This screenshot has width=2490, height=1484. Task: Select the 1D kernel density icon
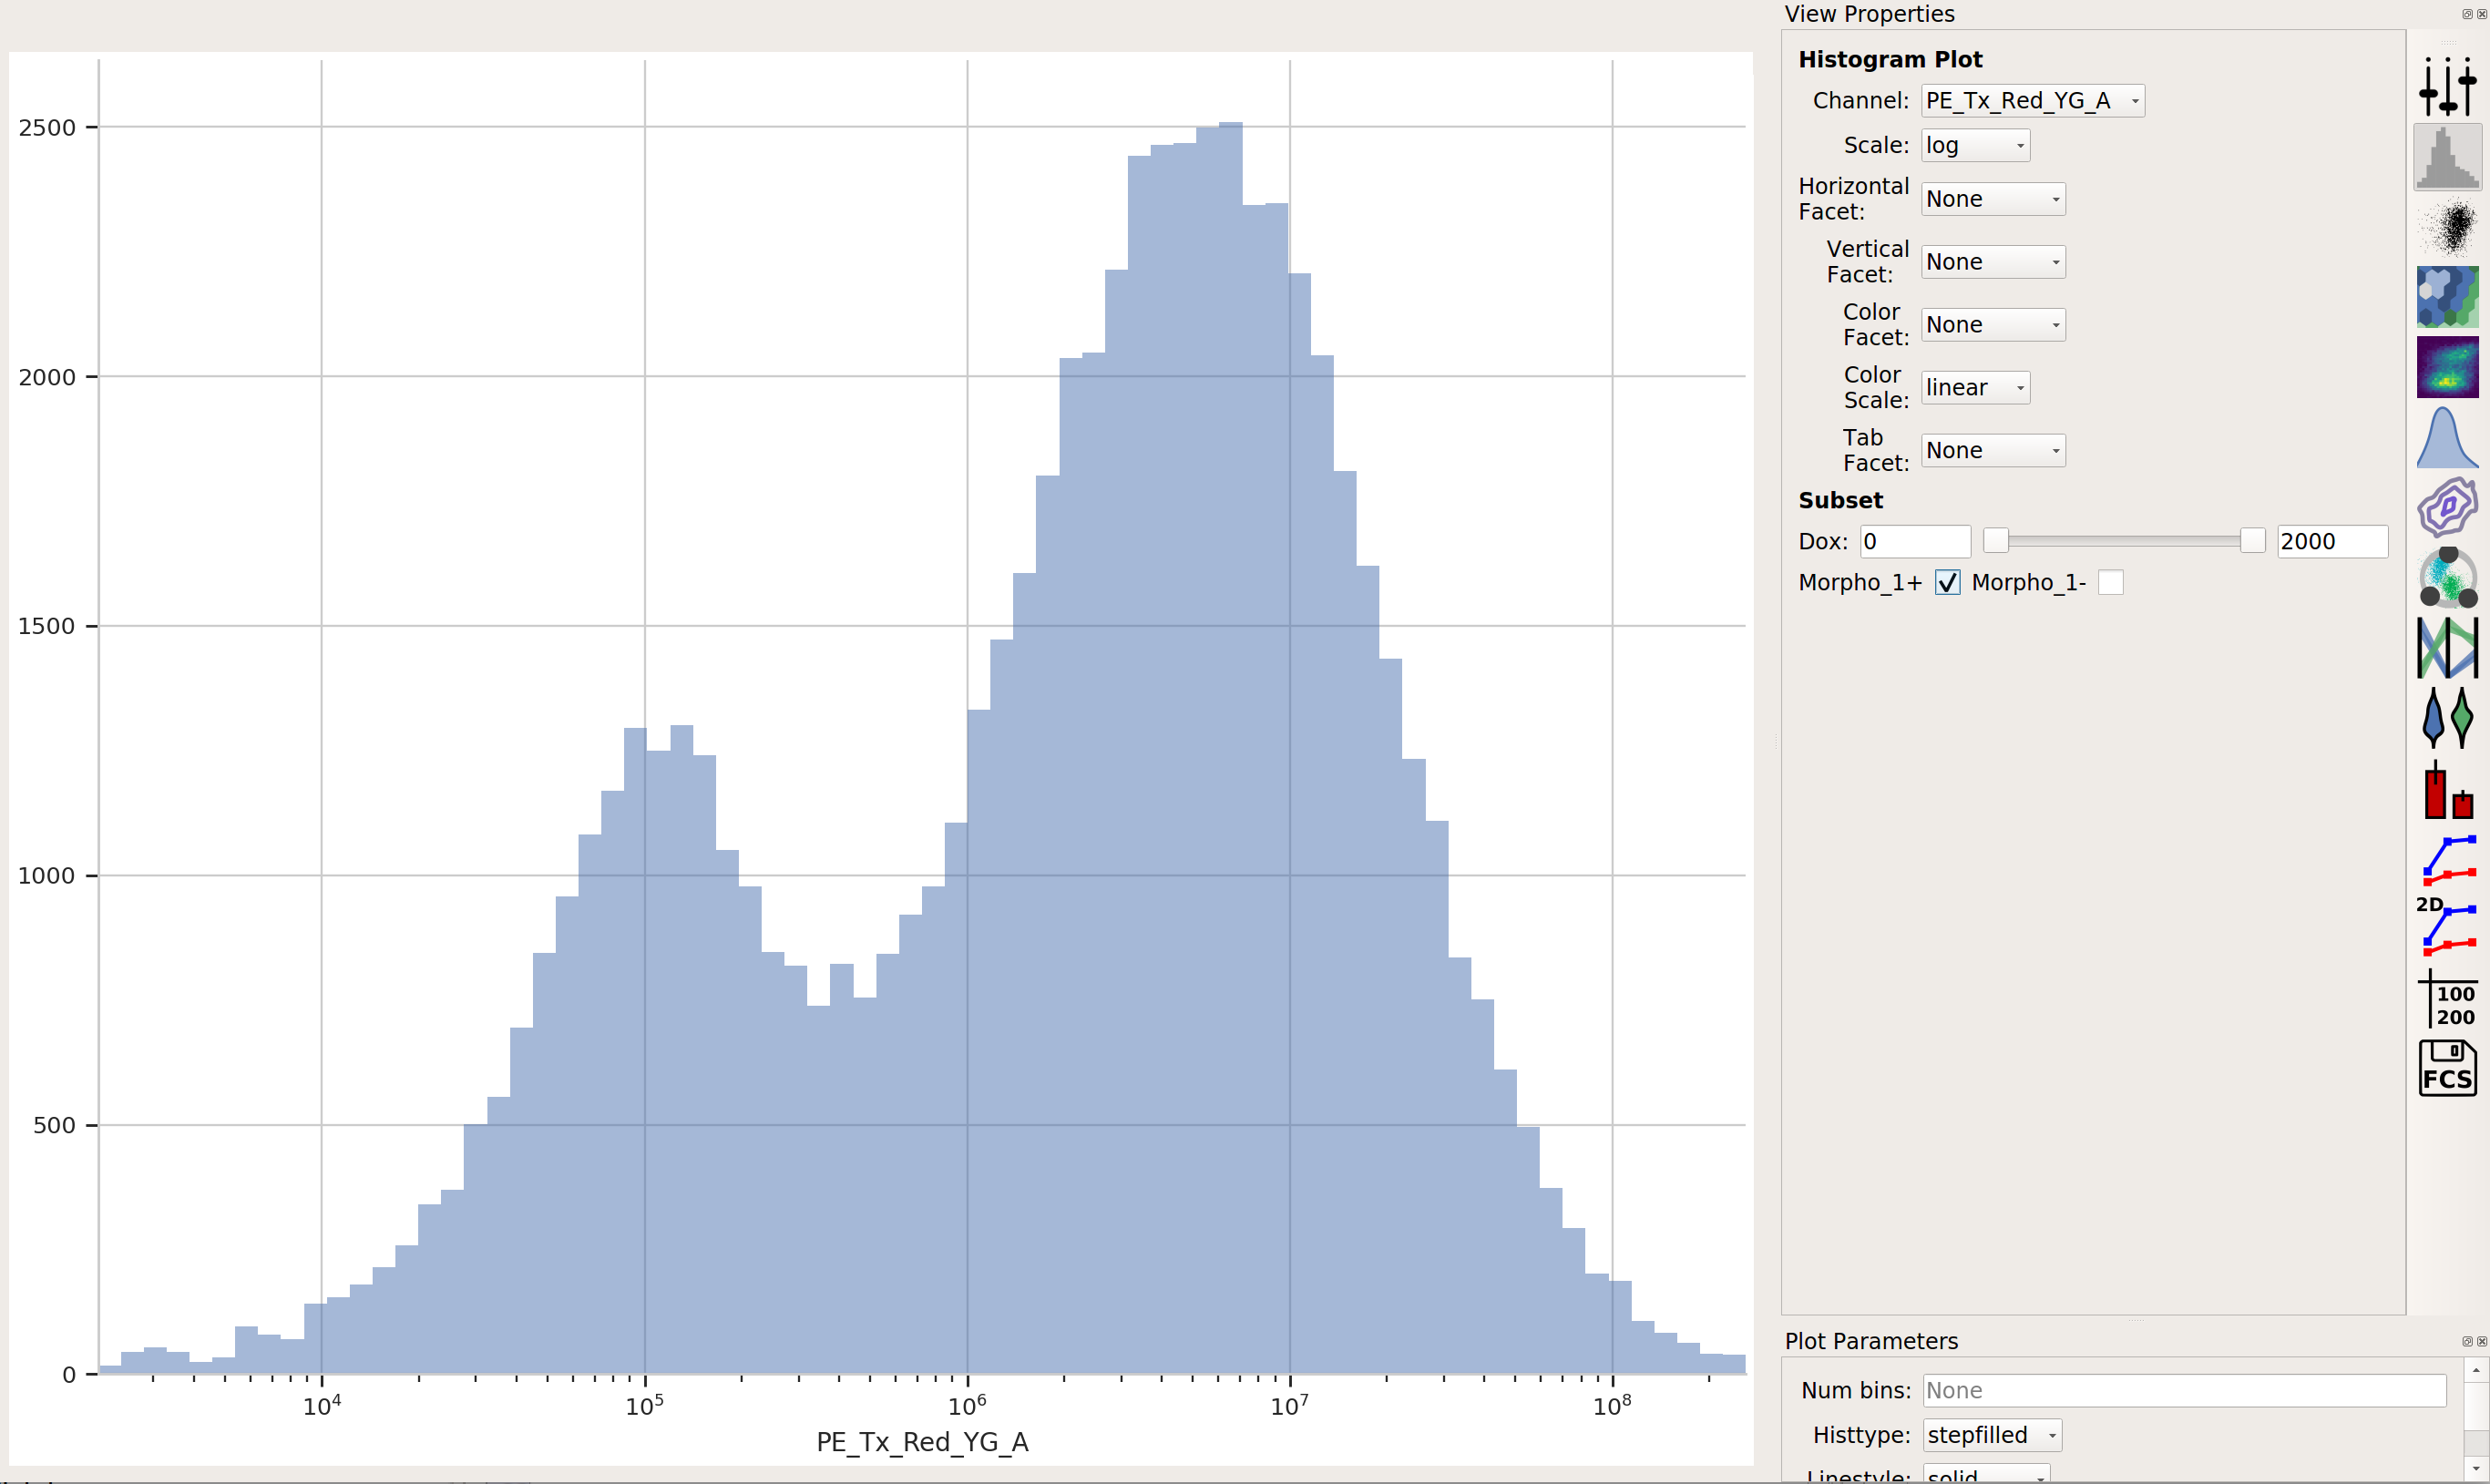[2447, 437]
